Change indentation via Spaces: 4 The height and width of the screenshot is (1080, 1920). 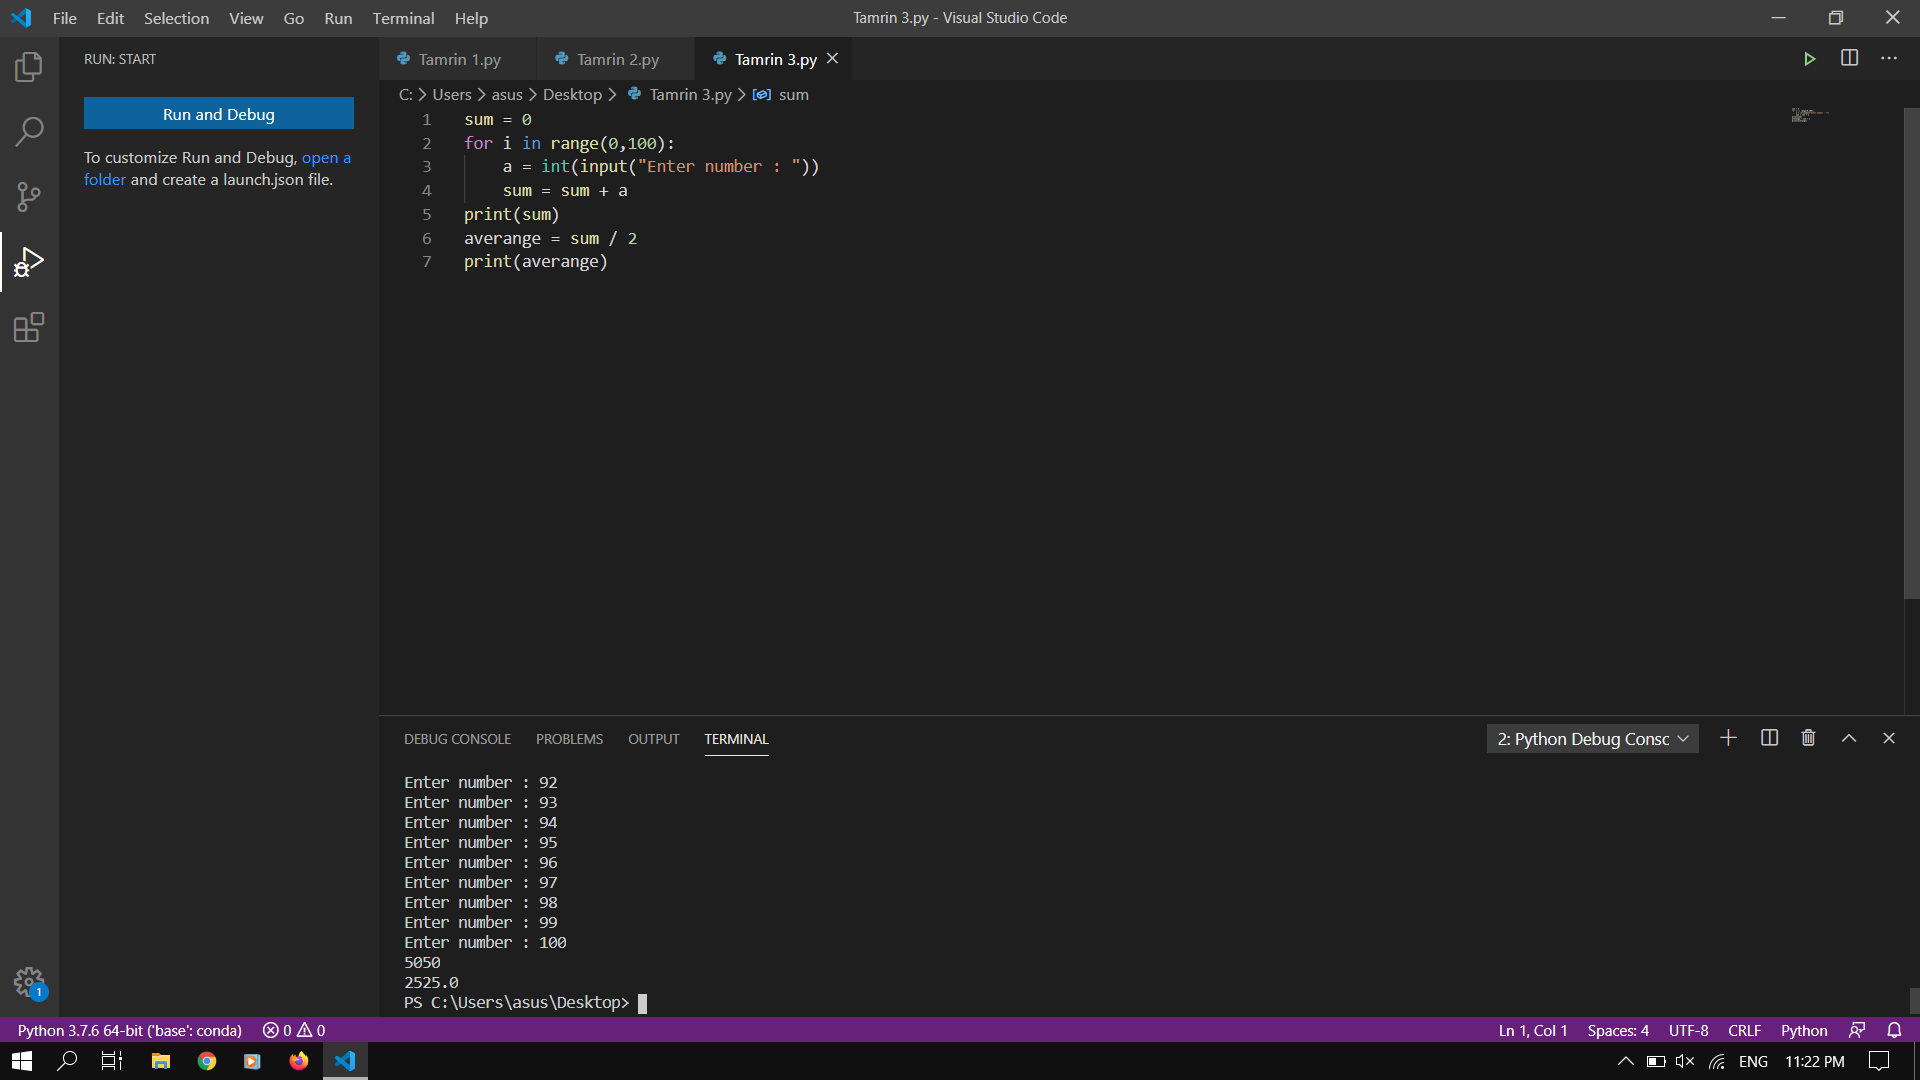click(1618, 1030)
